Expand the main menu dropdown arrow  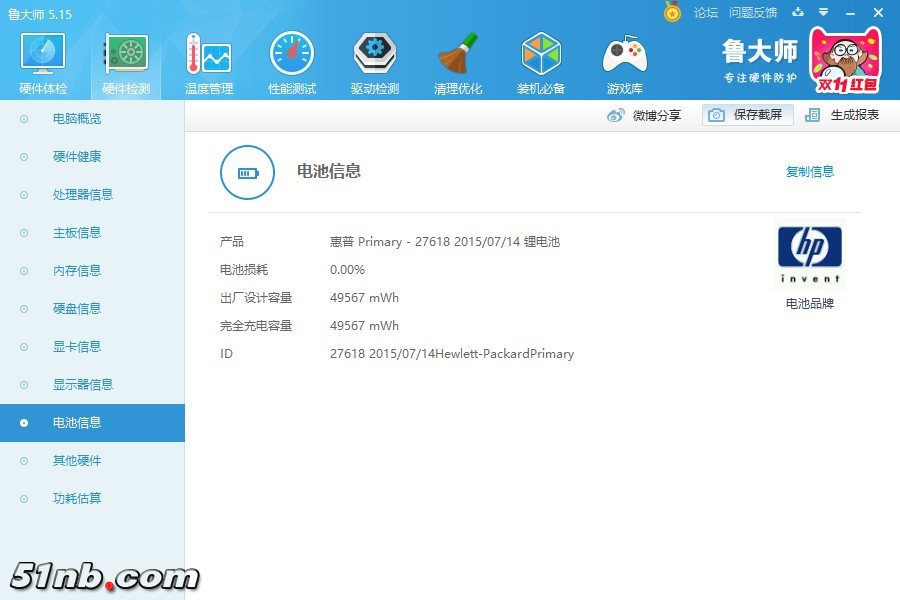tap(824, 12)
